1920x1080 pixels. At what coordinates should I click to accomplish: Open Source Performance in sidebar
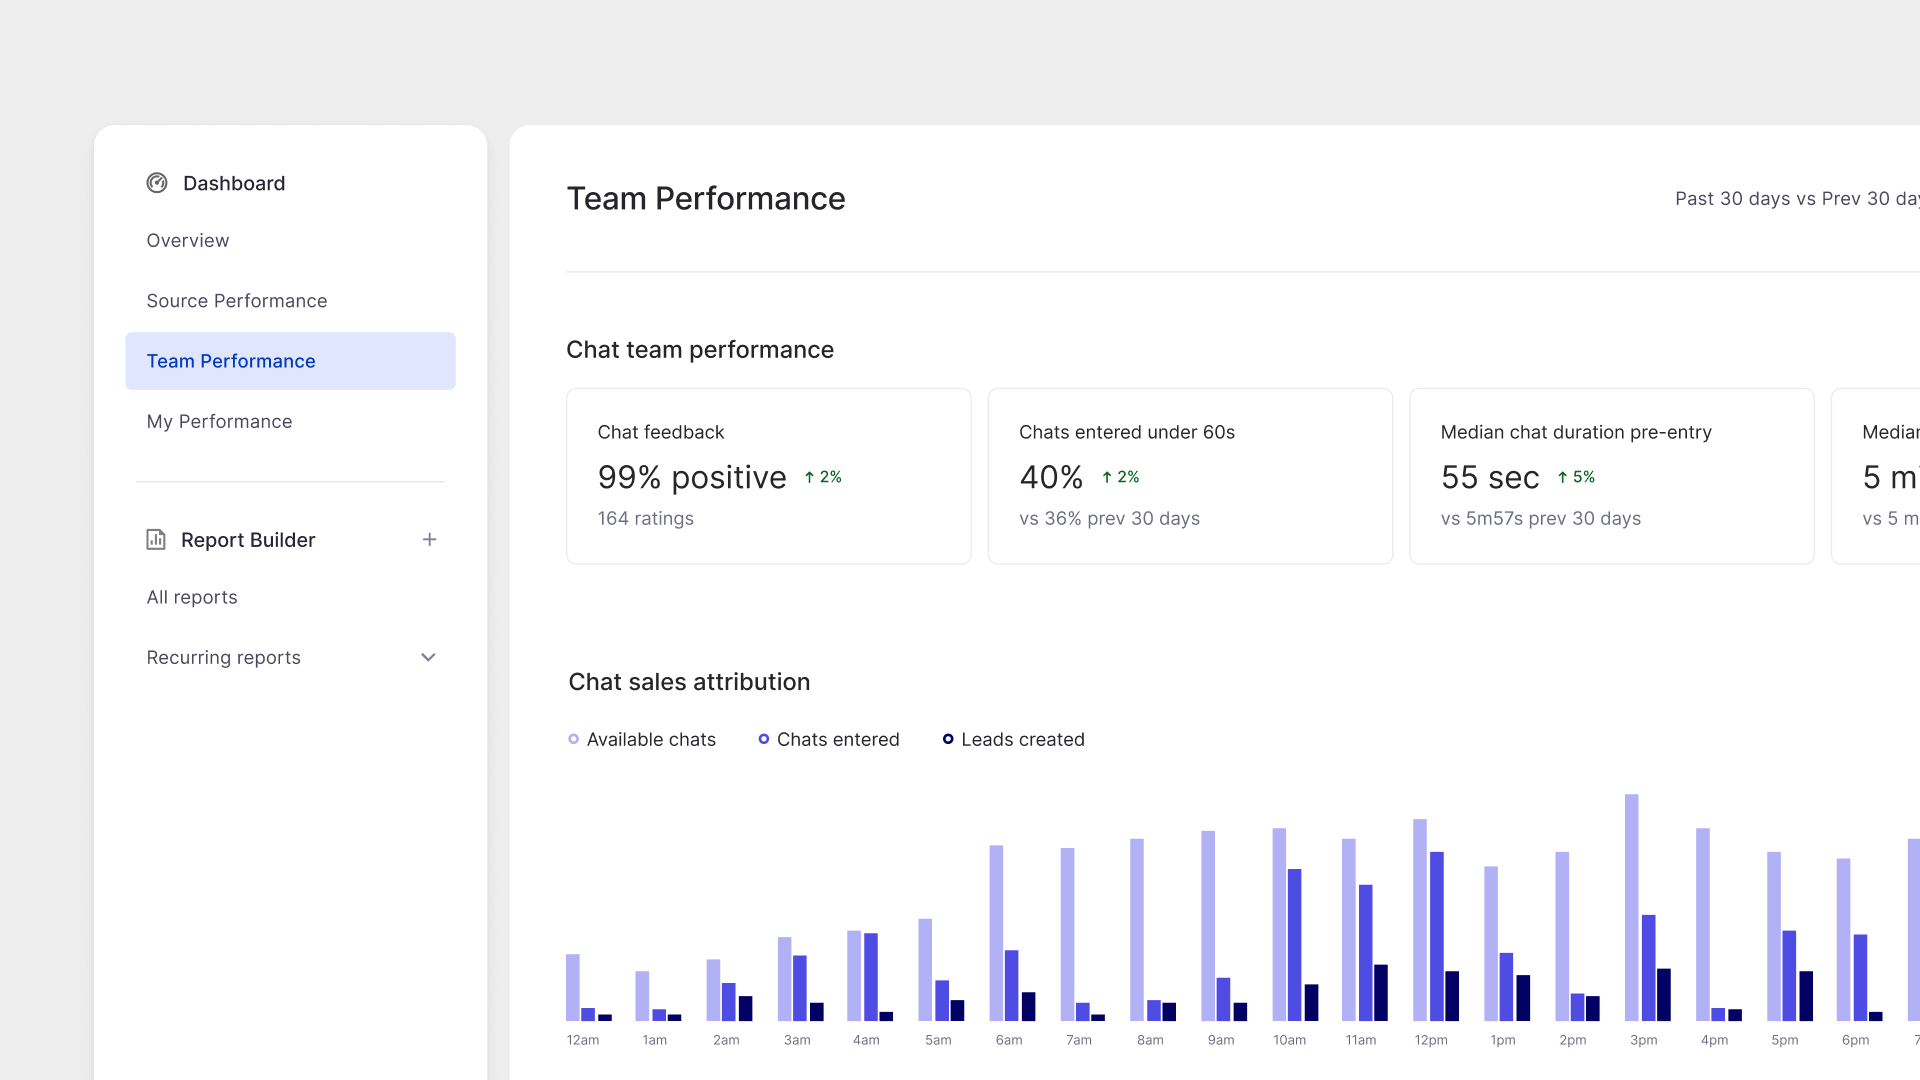pos(237,301)
